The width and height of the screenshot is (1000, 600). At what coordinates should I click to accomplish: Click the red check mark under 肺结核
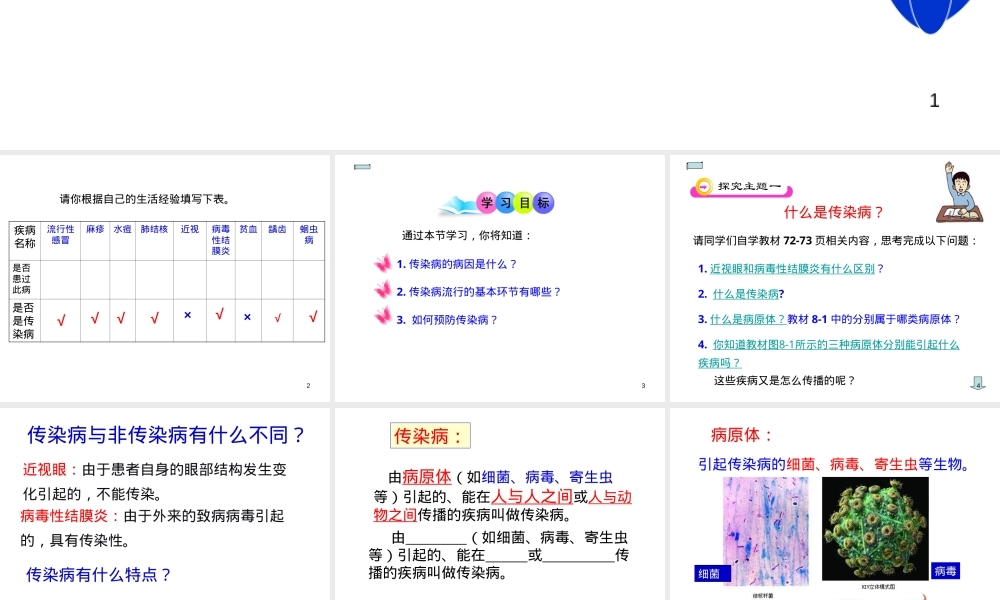click(154, 318)
